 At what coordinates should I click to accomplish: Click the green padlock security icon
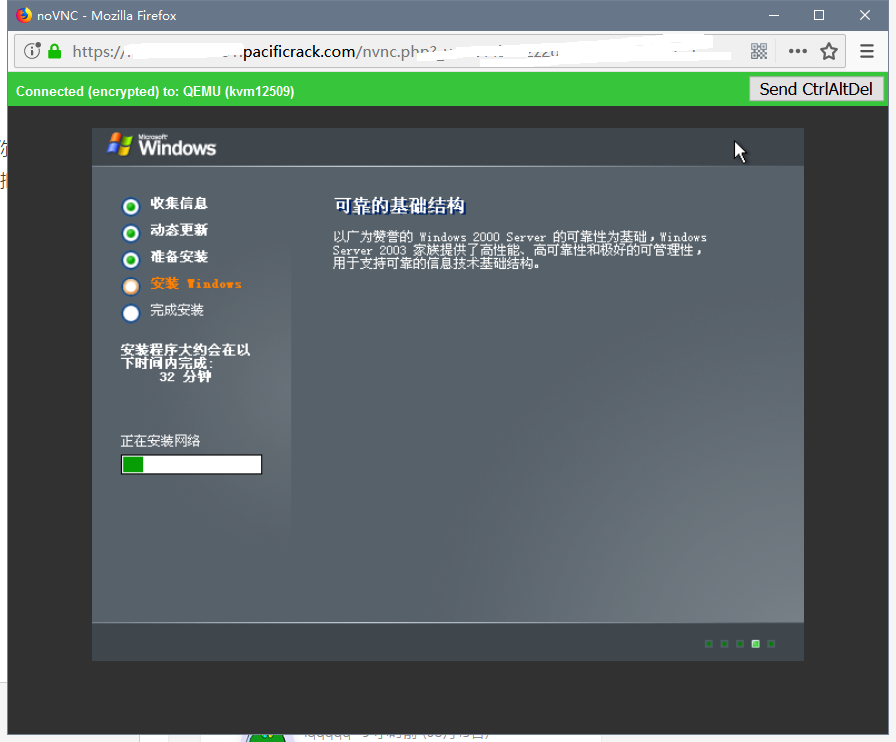pos(54,51)
